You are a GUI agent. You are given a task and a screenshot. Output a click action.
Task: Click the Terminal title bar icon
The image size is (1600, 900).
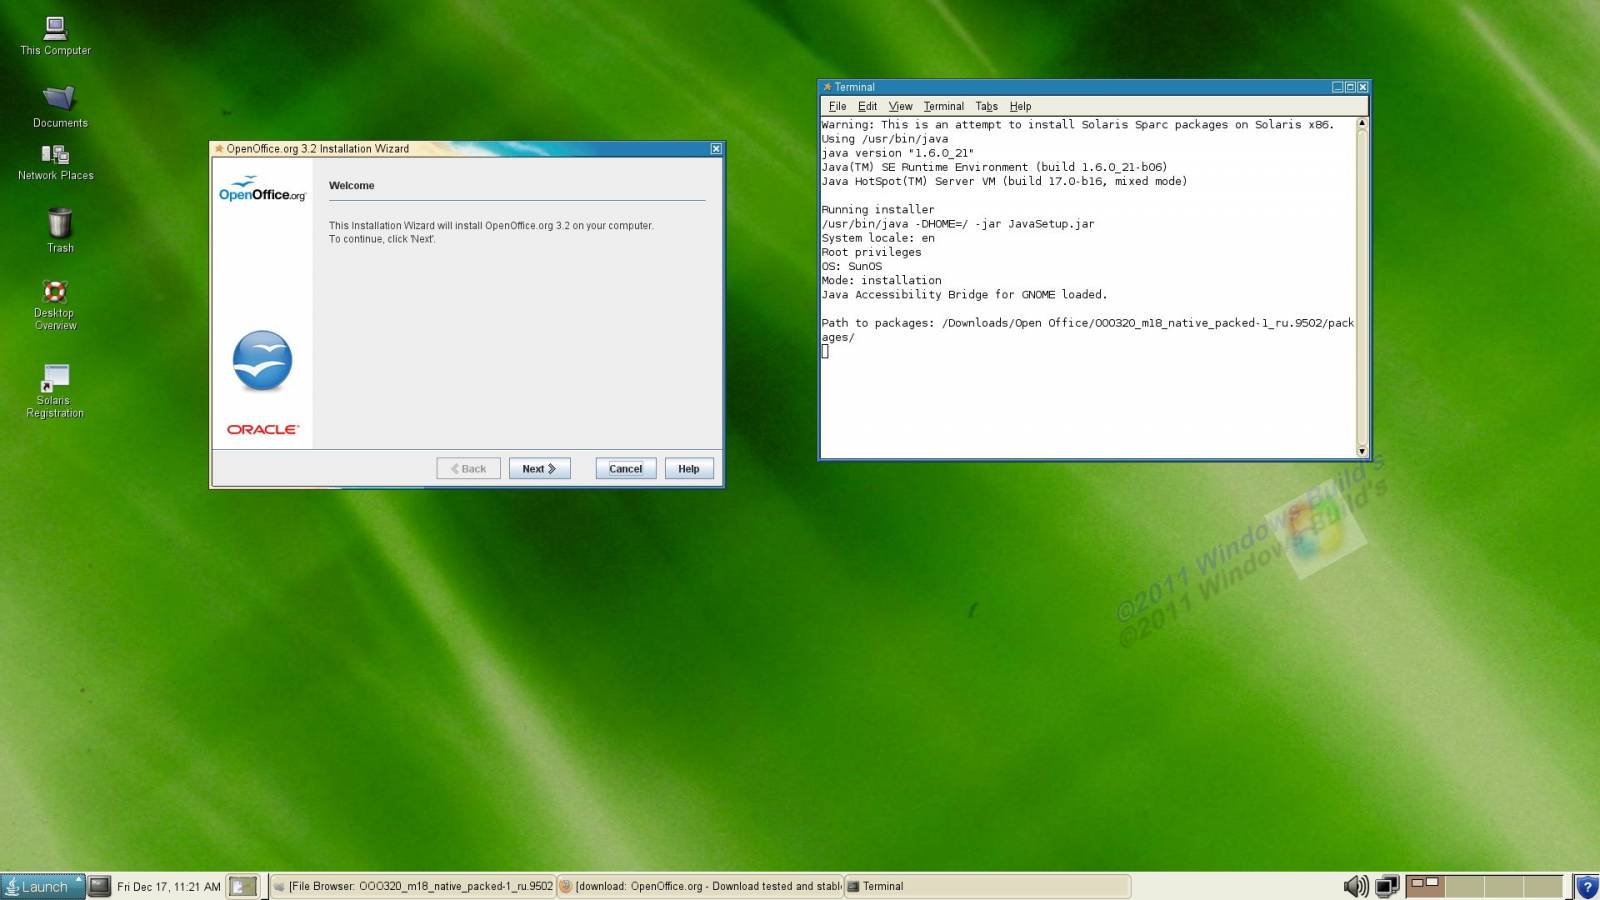click(x=827, y=87)
